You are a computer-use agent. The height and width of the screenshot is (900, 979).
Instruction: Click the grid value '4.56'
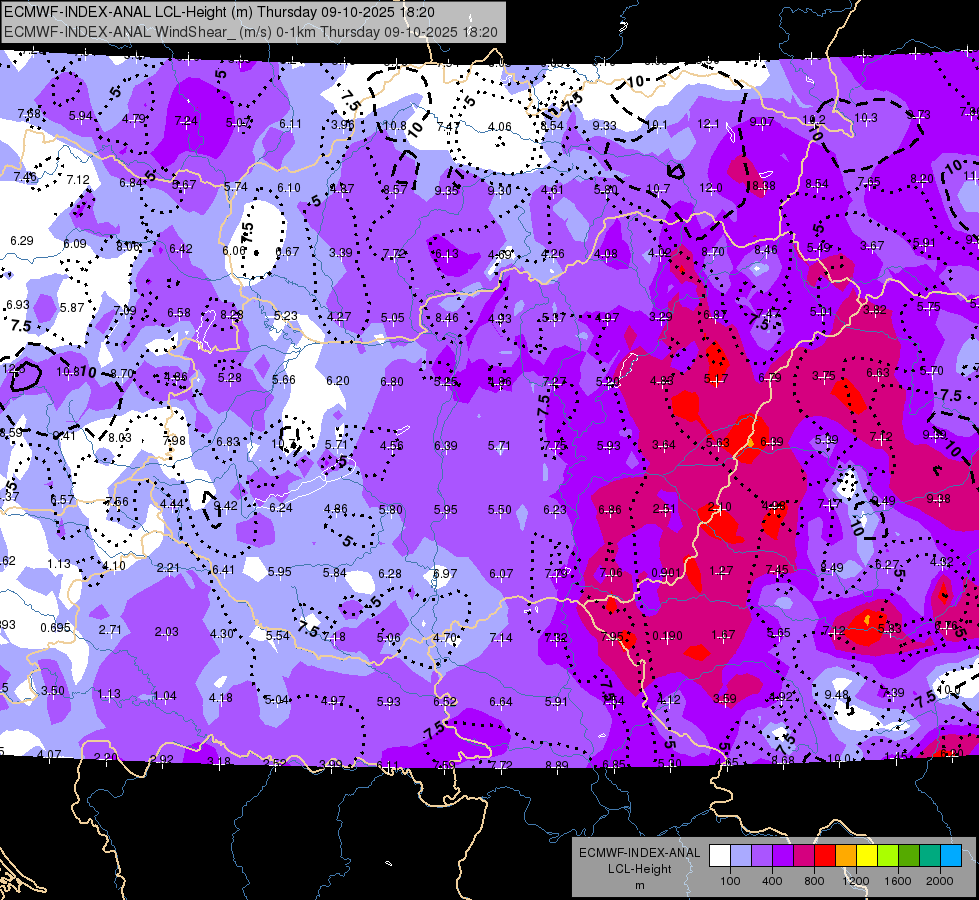coord(391,445)
